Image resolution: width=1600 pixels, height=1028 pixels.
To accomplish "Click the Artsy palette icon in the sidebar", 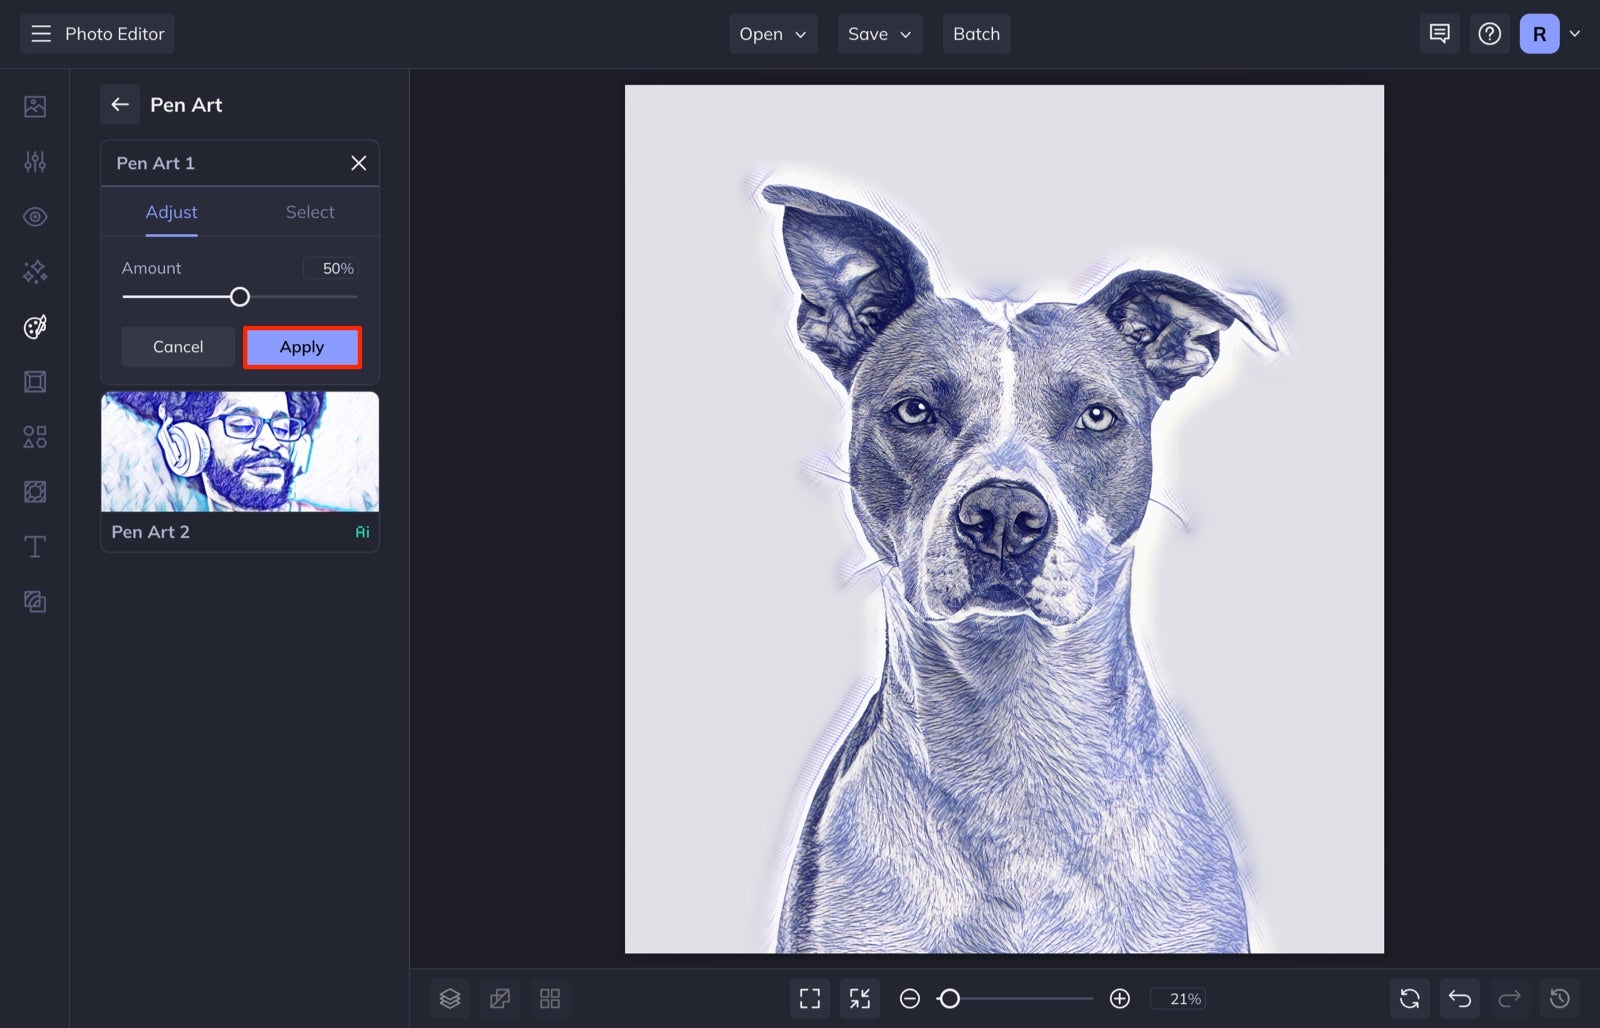I will [x=34, y=326].
